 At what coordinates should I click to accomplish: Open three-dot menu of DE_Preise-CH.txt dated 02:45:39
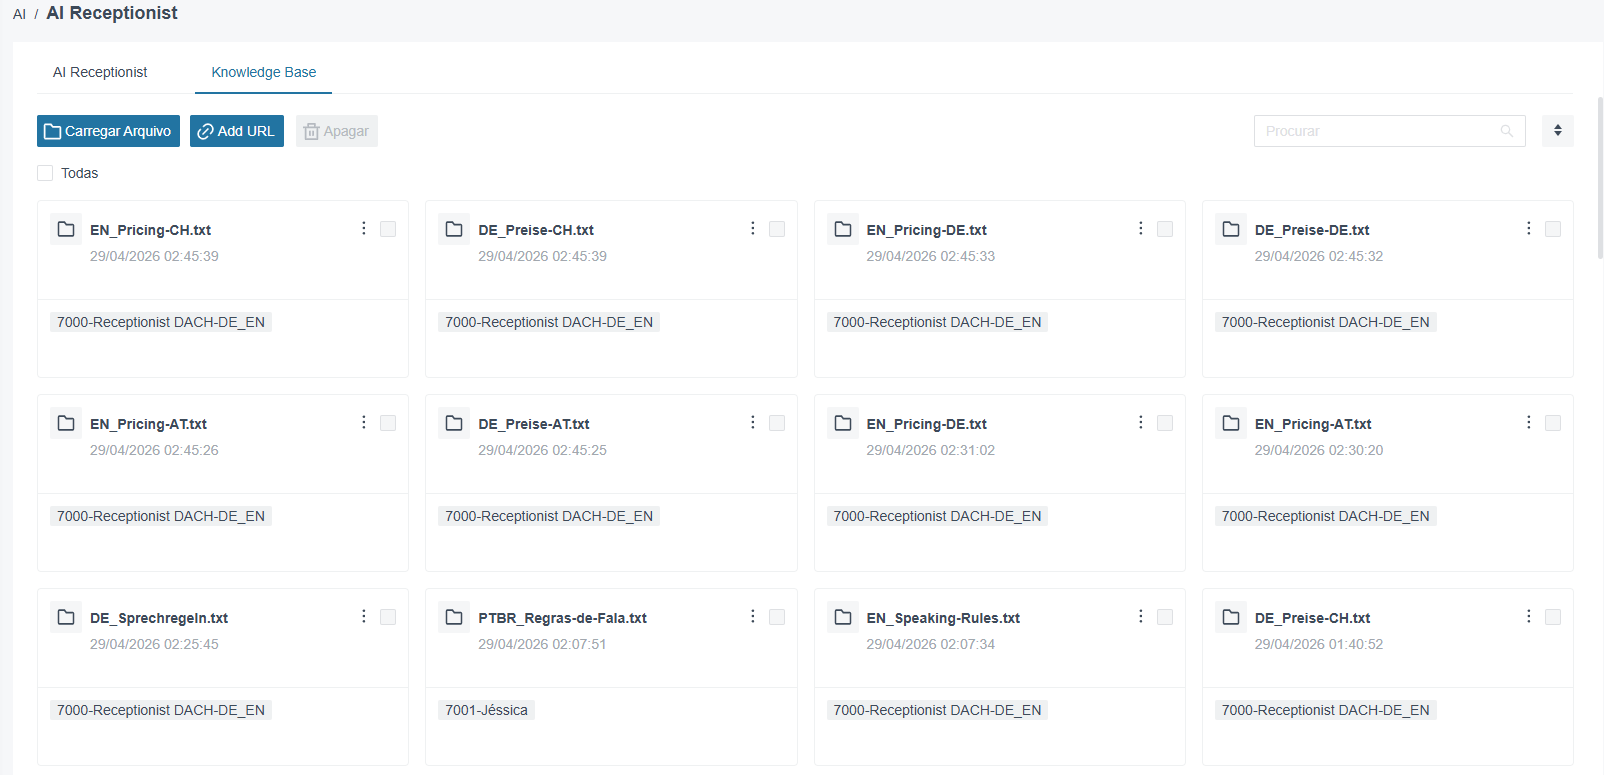click(x=753, y=228)
